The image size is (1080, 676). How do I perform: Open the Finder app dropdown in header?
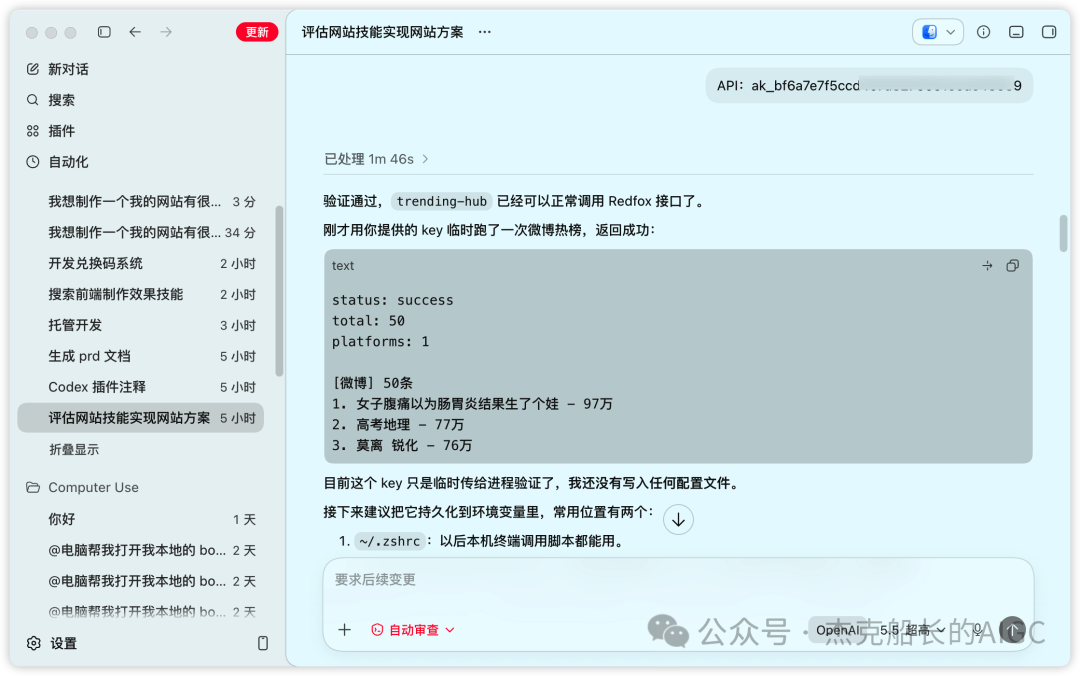[x=937, y=32]
